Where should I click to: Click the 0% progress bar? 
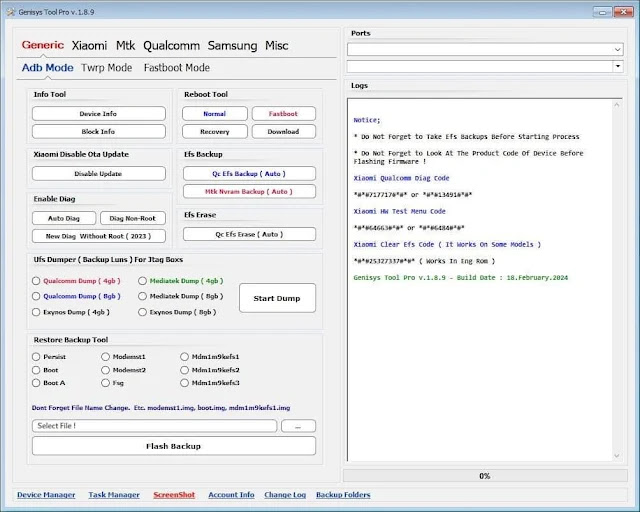tap(485, 476)
